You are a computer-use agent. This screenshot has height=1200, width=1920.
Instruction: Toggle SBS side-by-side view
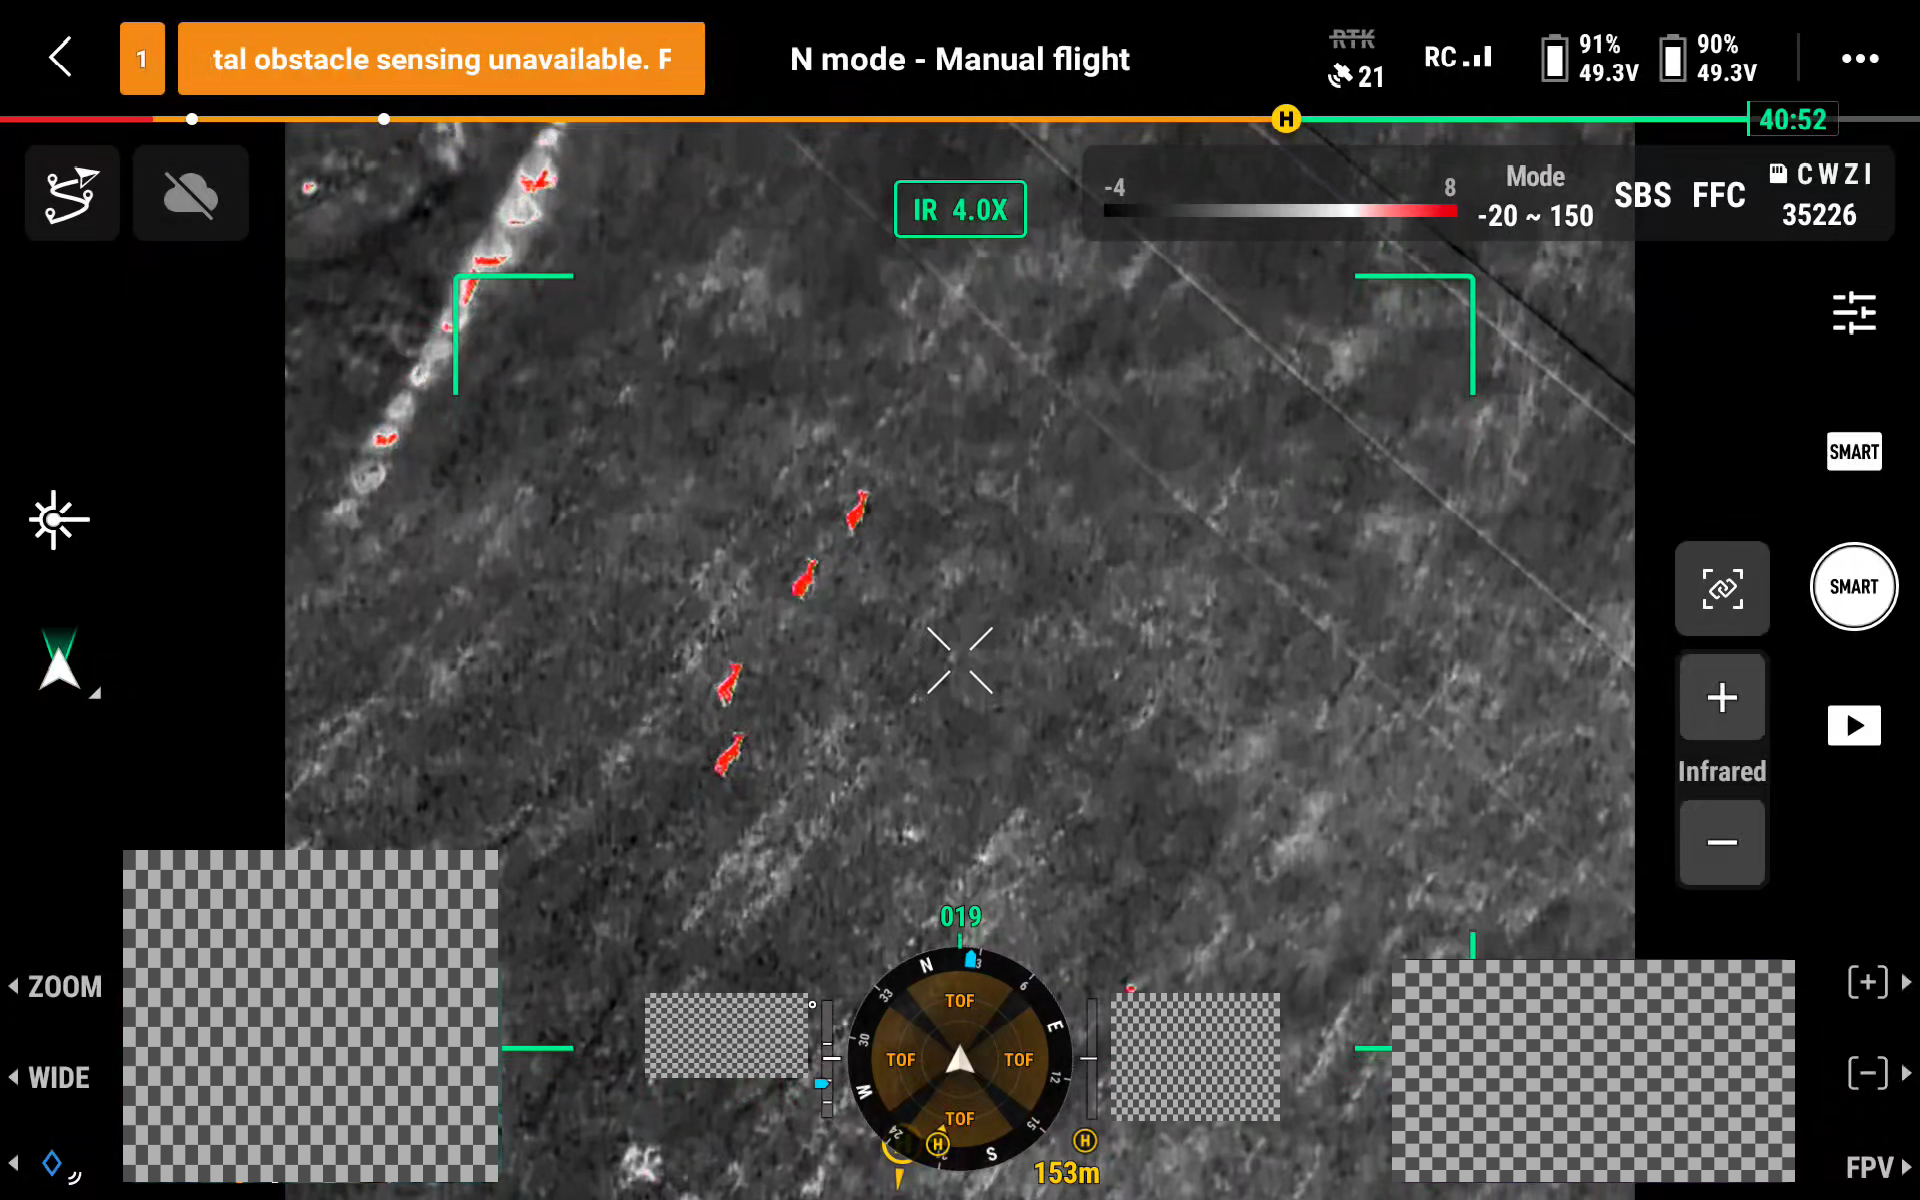[1642, 195]
